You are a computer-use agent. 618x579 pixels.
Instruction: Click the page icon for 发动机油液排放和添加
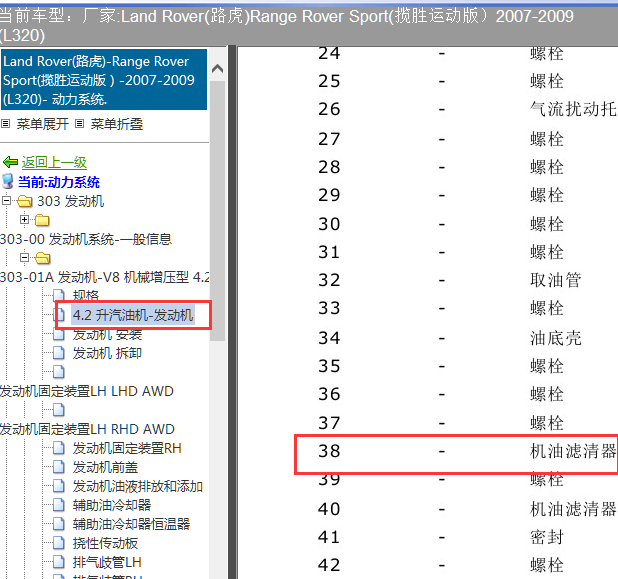pos(59,486)
